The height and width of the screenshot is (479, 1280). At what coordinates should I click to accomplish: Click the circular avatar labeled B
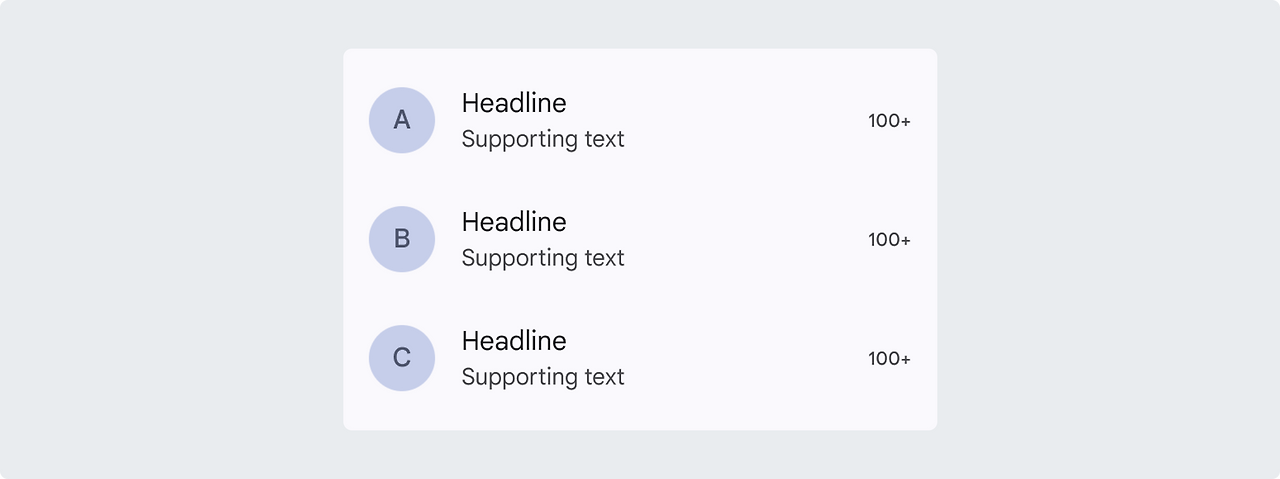pyautogui.click(x=402, y=239)
